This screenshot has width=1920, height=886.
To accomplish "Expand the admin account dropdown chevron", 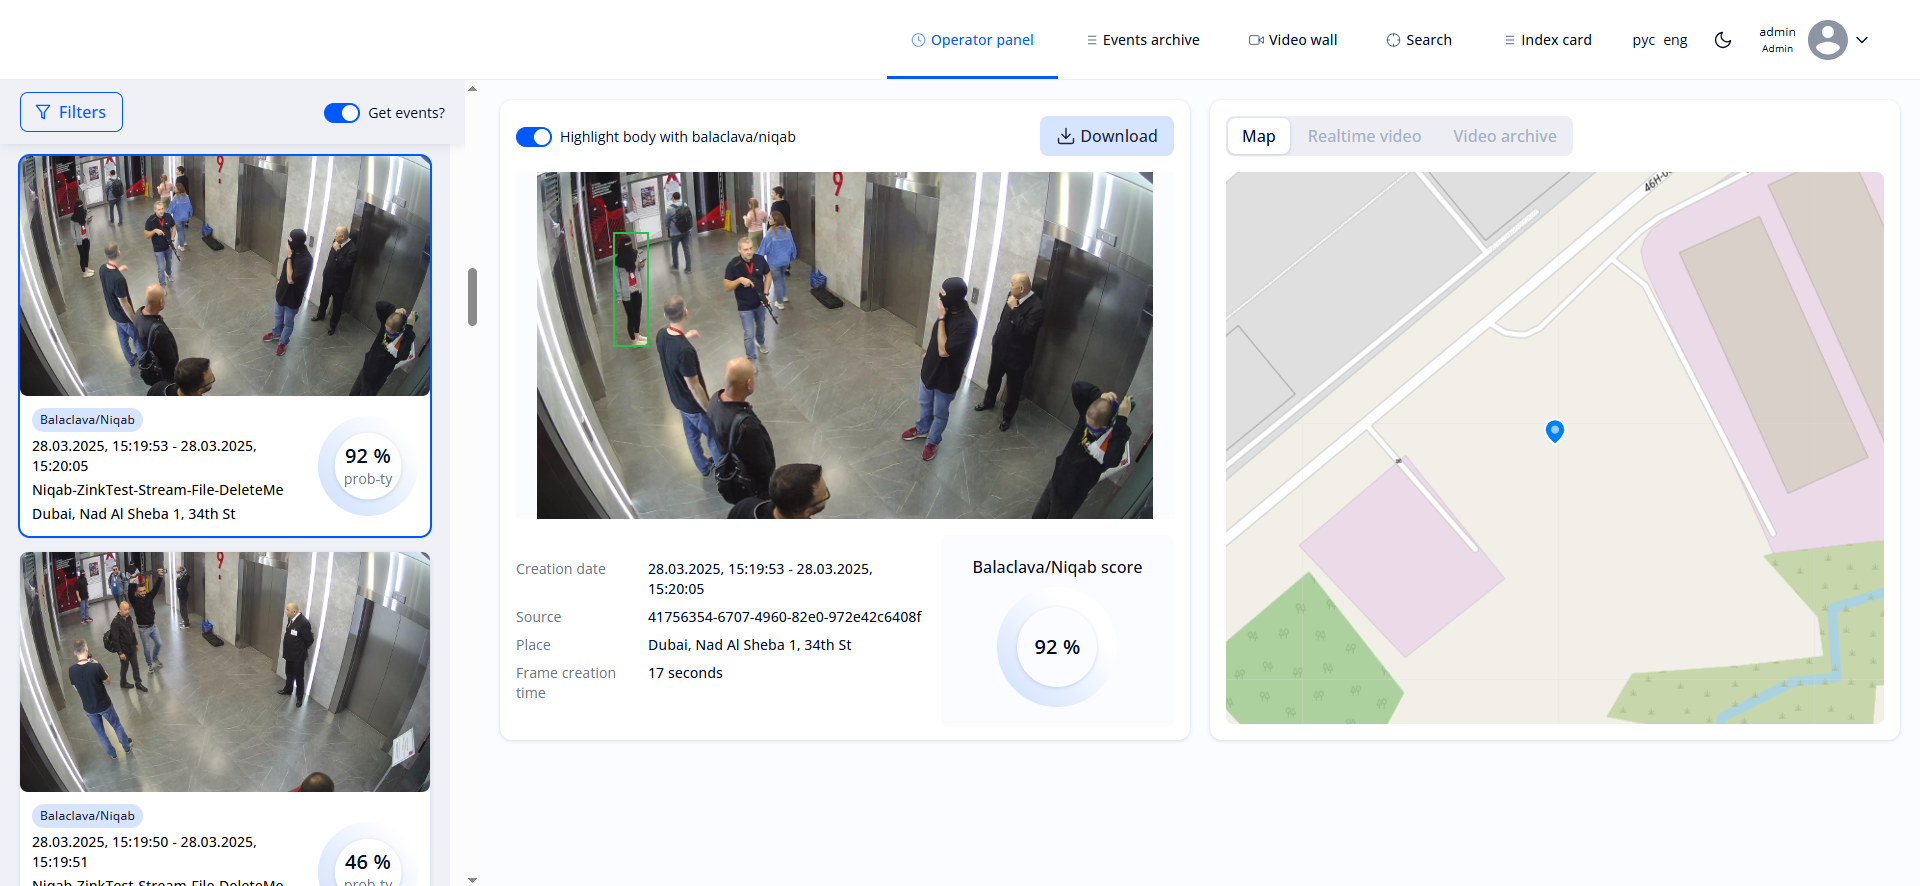I will 1862,40.
